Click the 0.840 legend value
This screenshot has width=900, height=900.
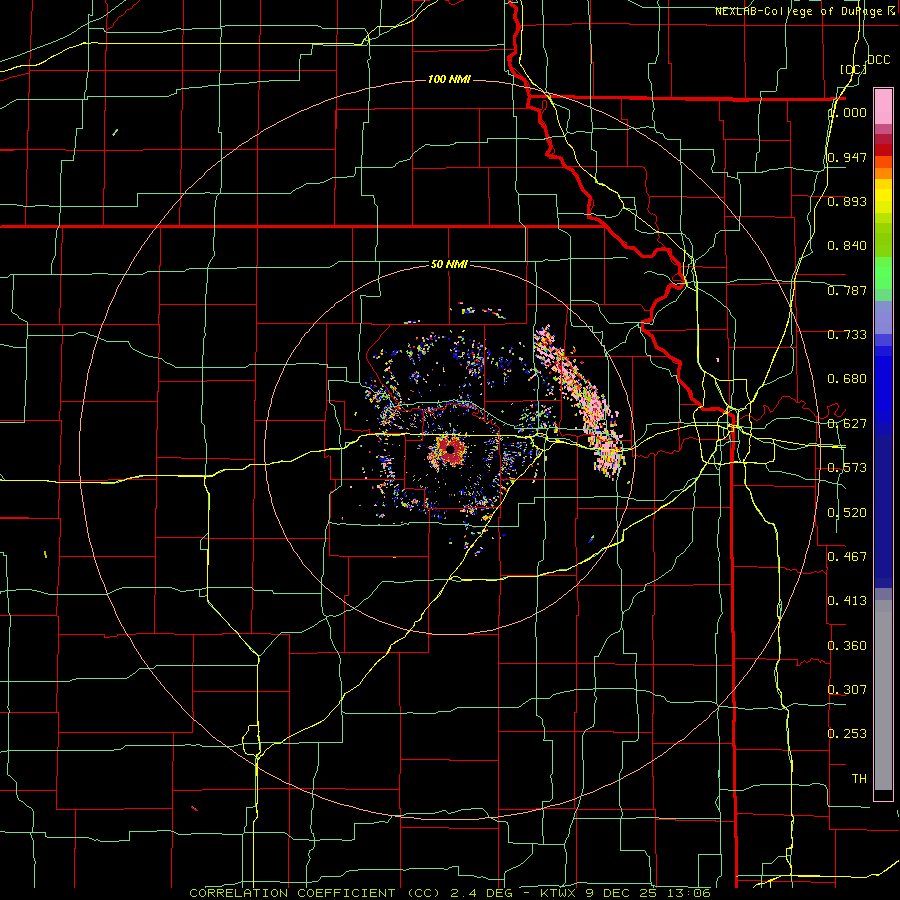847,246
